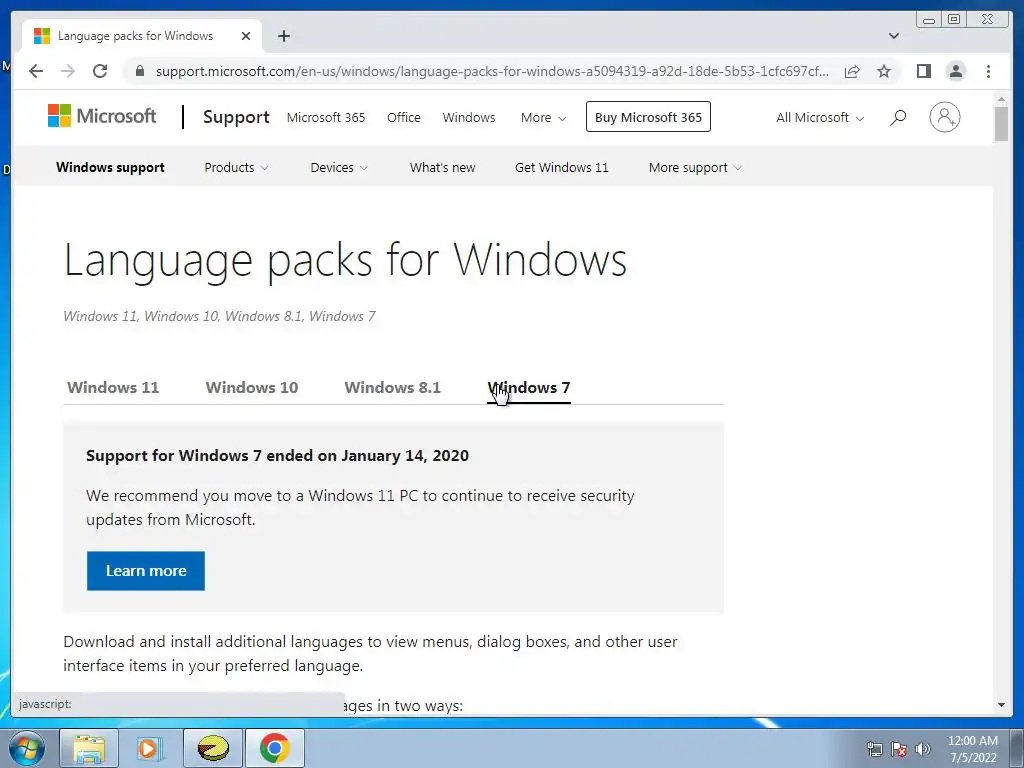The width and height of the screenshot is (1024, 768).
Task: Open Windows Explorer from the taskbar
Action: [x=89, y=748]
